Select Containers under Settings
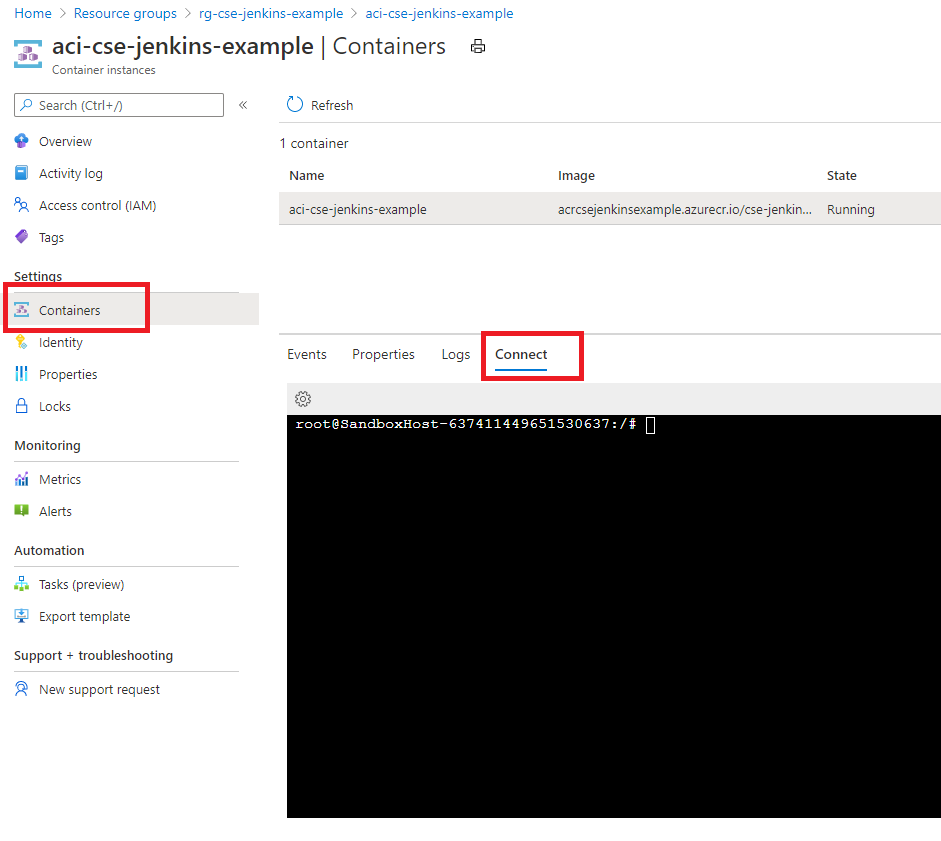The height and width of the screenshot is (841, 941). 70,310
